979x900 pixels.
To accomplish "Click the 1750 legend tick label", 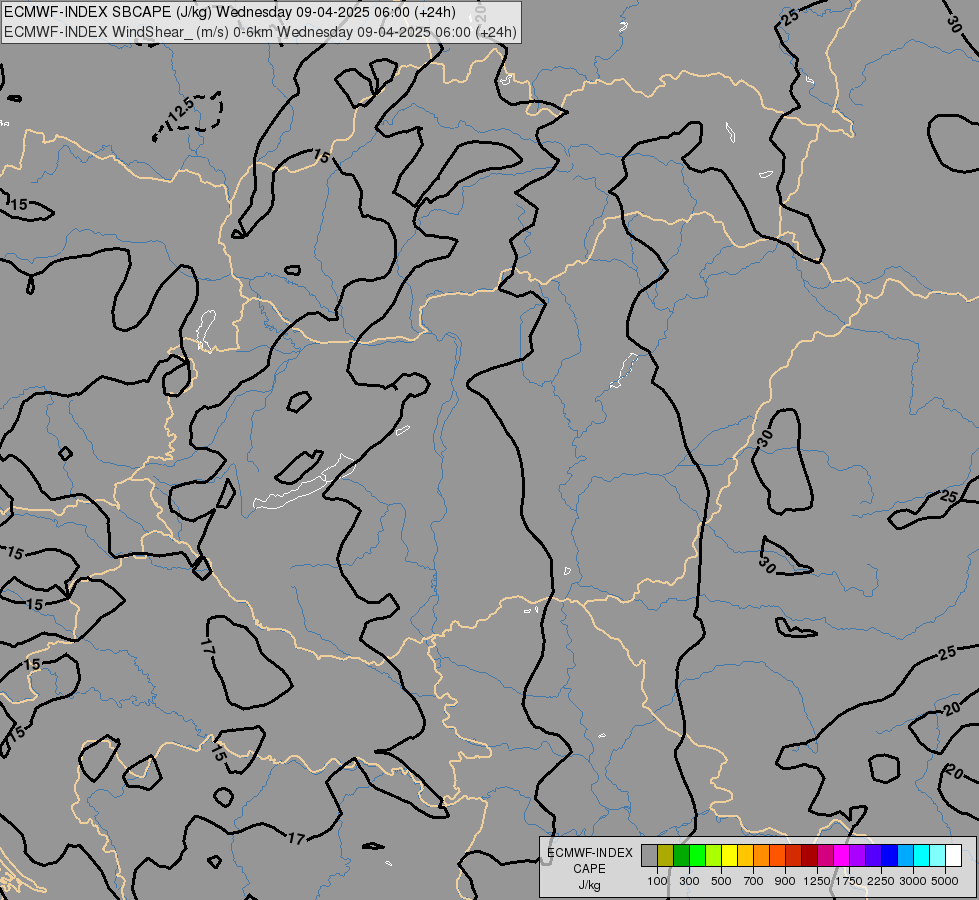I will (x=849, y=881).
